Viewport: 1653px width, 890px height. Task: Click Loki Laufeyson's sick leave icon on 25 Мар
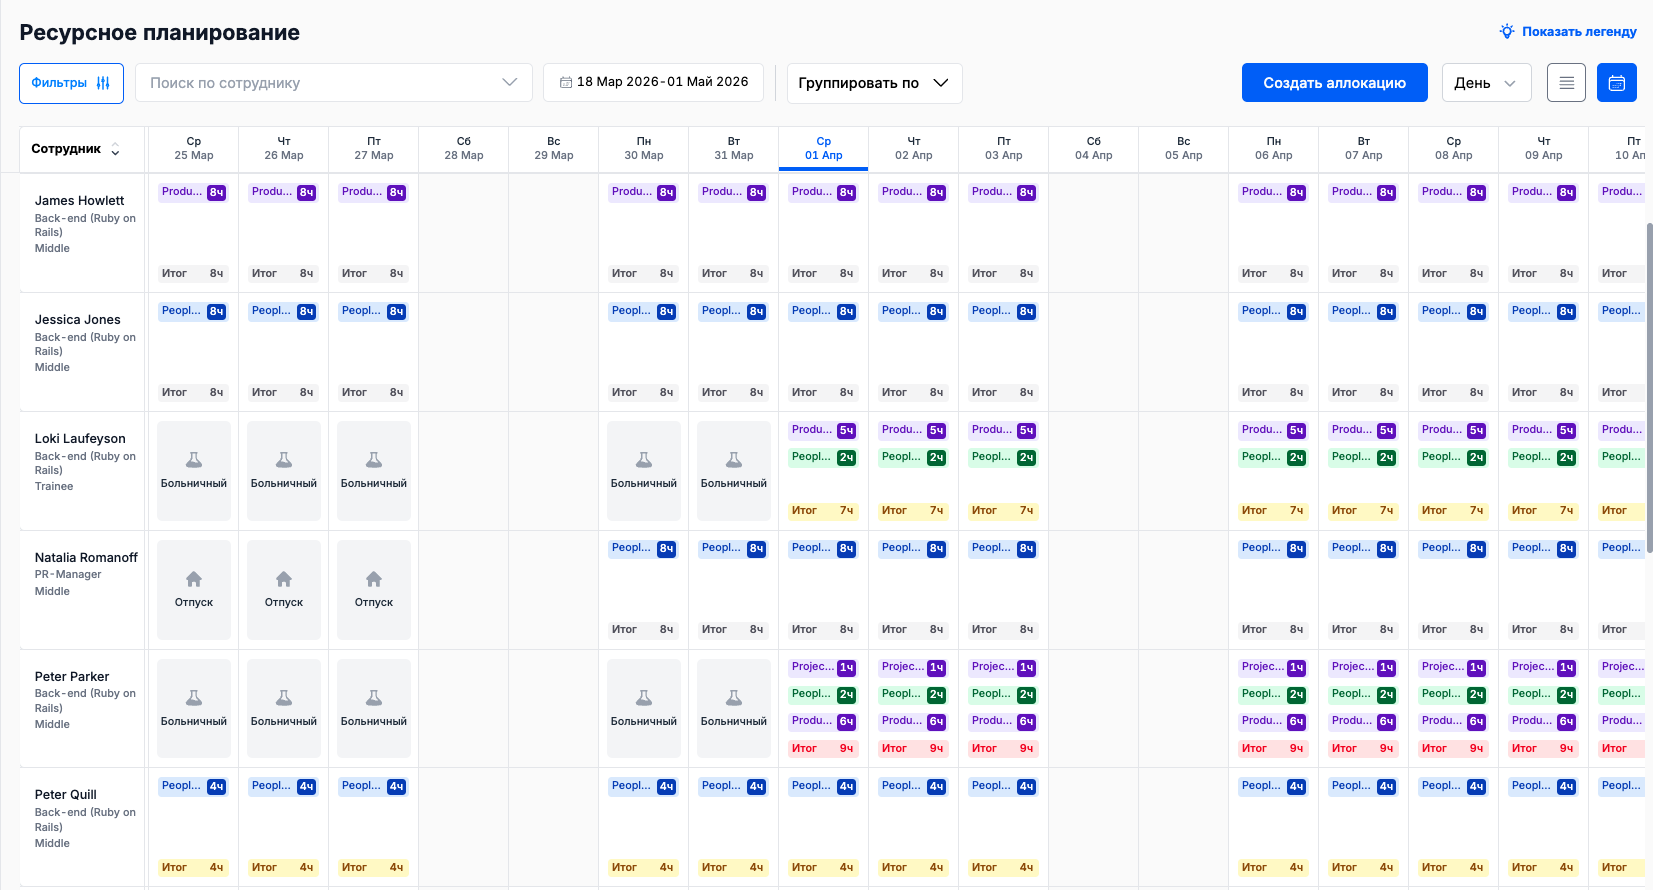[x=194, y=460]
